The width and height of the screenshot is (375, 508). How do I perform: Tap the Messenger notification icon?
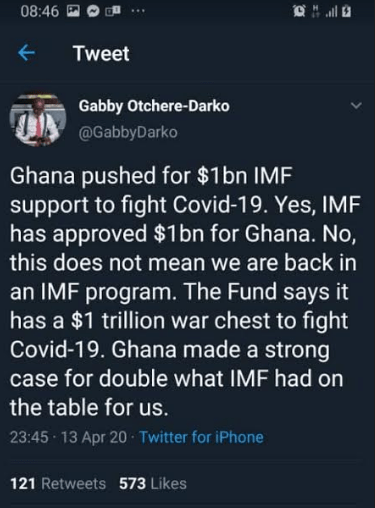tap(93, 12)
